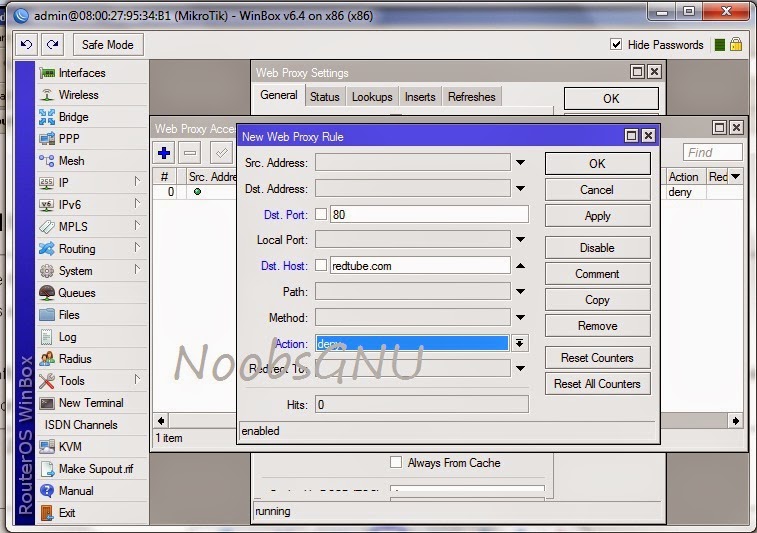
Task: Click the Safe Mode button
Action: pyautogui.click(x=108, y=45)
